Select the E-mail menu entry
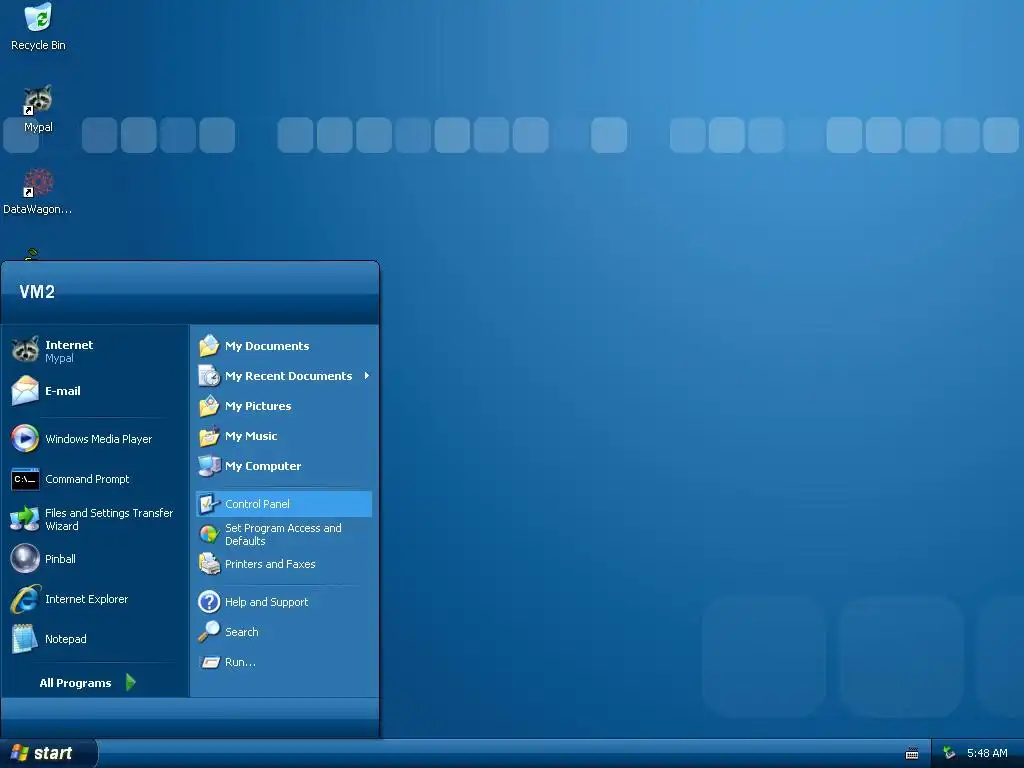 [95, 391]
